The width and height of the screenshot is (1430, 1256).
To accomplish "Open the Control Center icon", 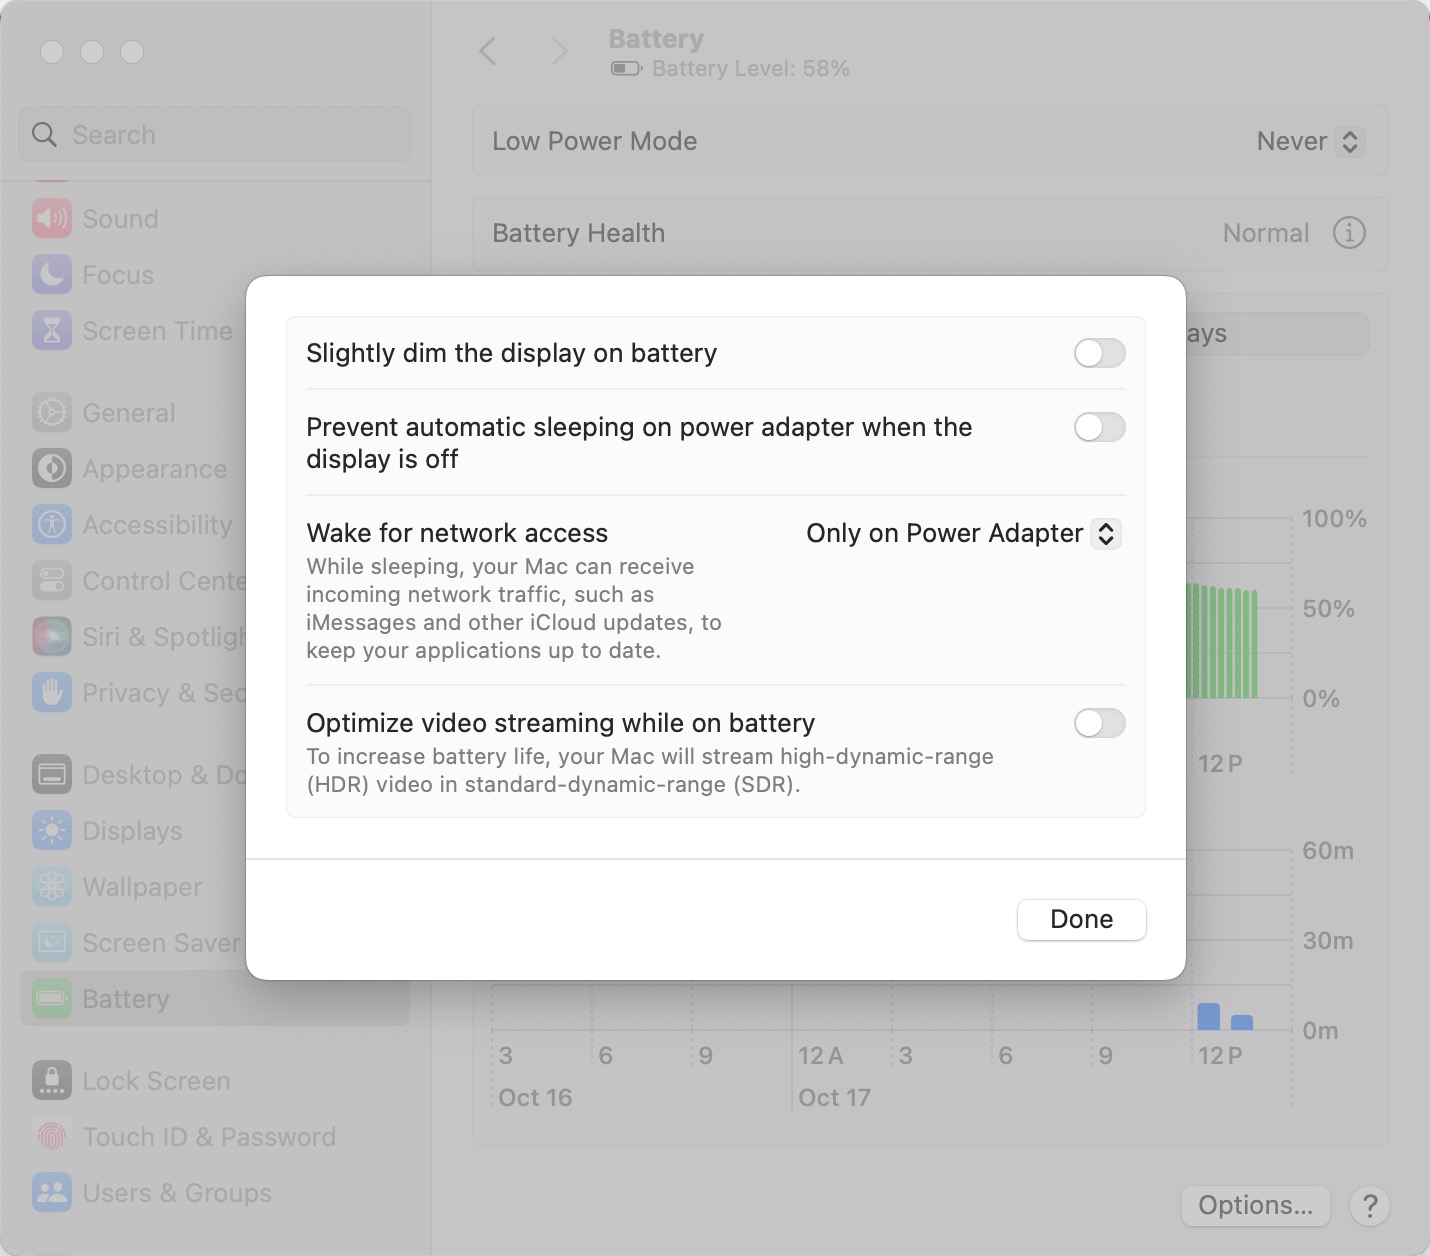I will [x=51, y=581].
